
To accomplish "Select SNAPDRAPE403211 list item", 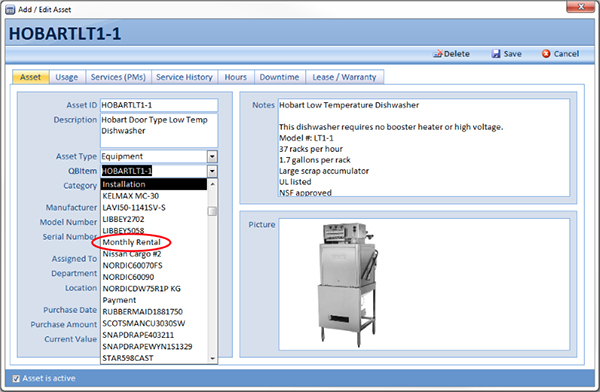I will 154,335.
